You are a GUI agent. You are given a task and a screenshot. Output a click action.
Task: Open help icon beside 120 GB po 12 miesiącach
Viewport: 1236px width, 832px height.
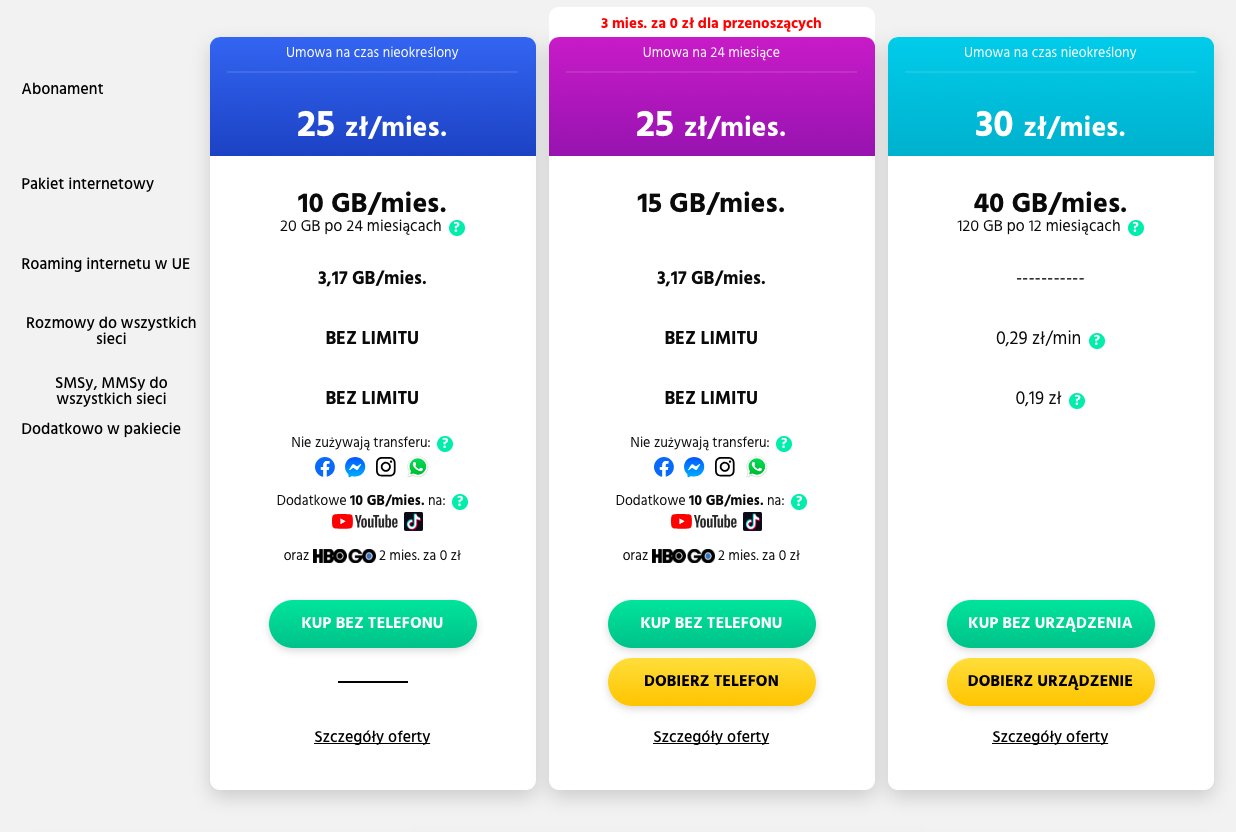pos(1136,227)
